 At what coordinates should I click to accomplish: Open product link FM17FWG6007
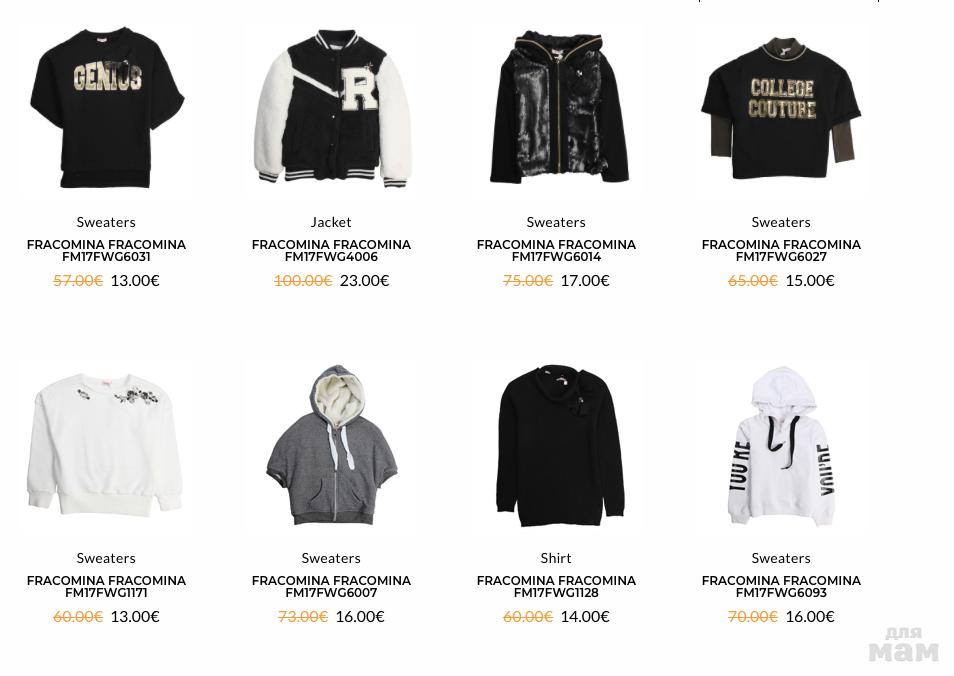pos(332,587)
